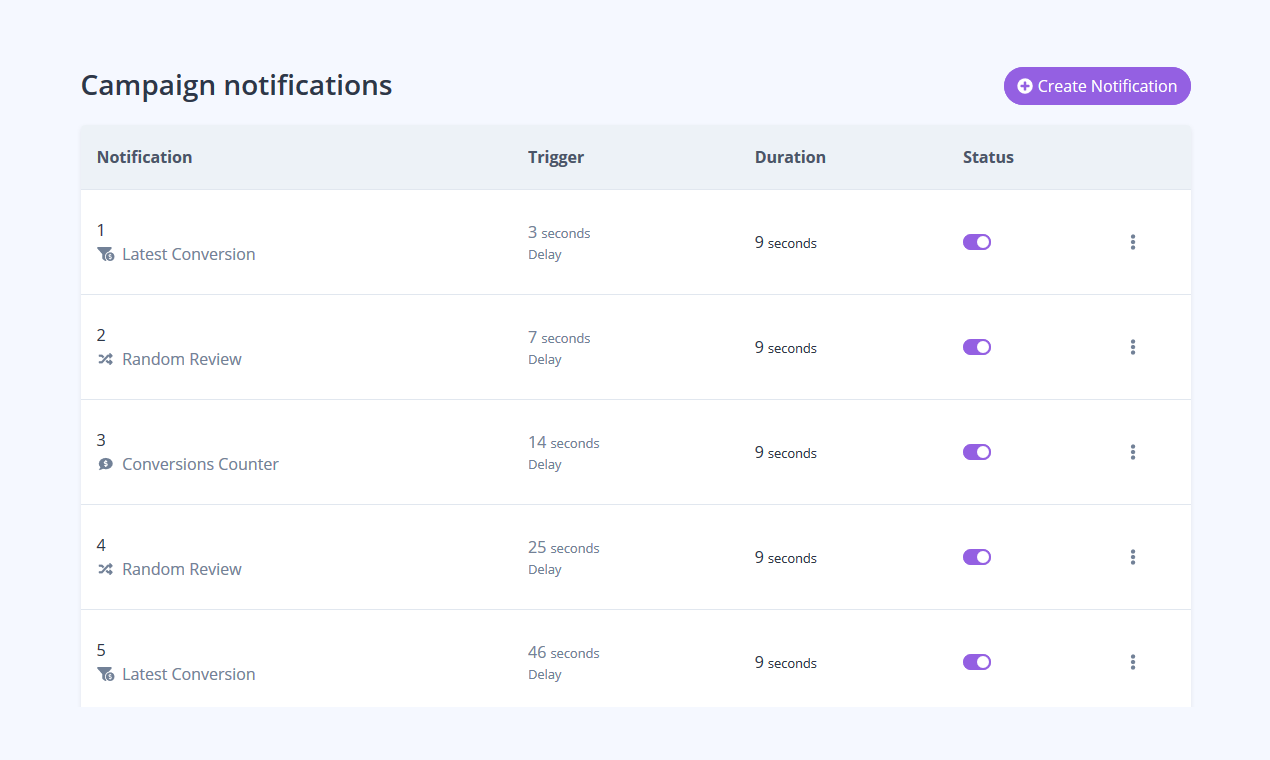Open the actions menu for notification 4
The width and height of the screenshot is (1270, 760).
coord(1133,557)
